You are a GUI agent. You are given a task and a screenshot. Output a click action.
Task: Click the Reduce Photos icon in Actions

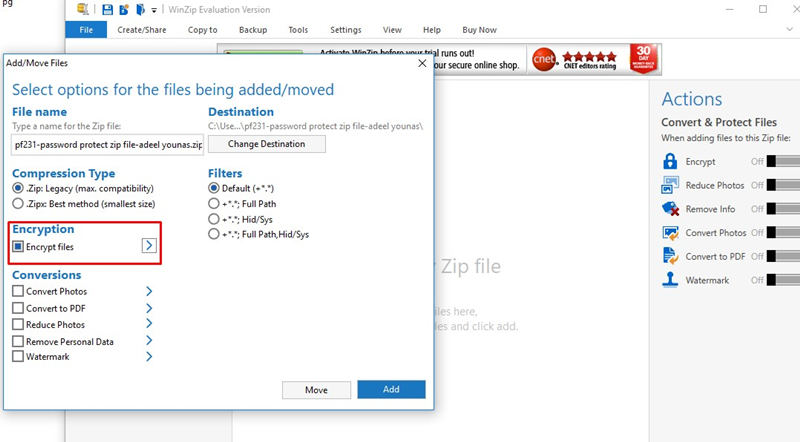click(670, 185)
